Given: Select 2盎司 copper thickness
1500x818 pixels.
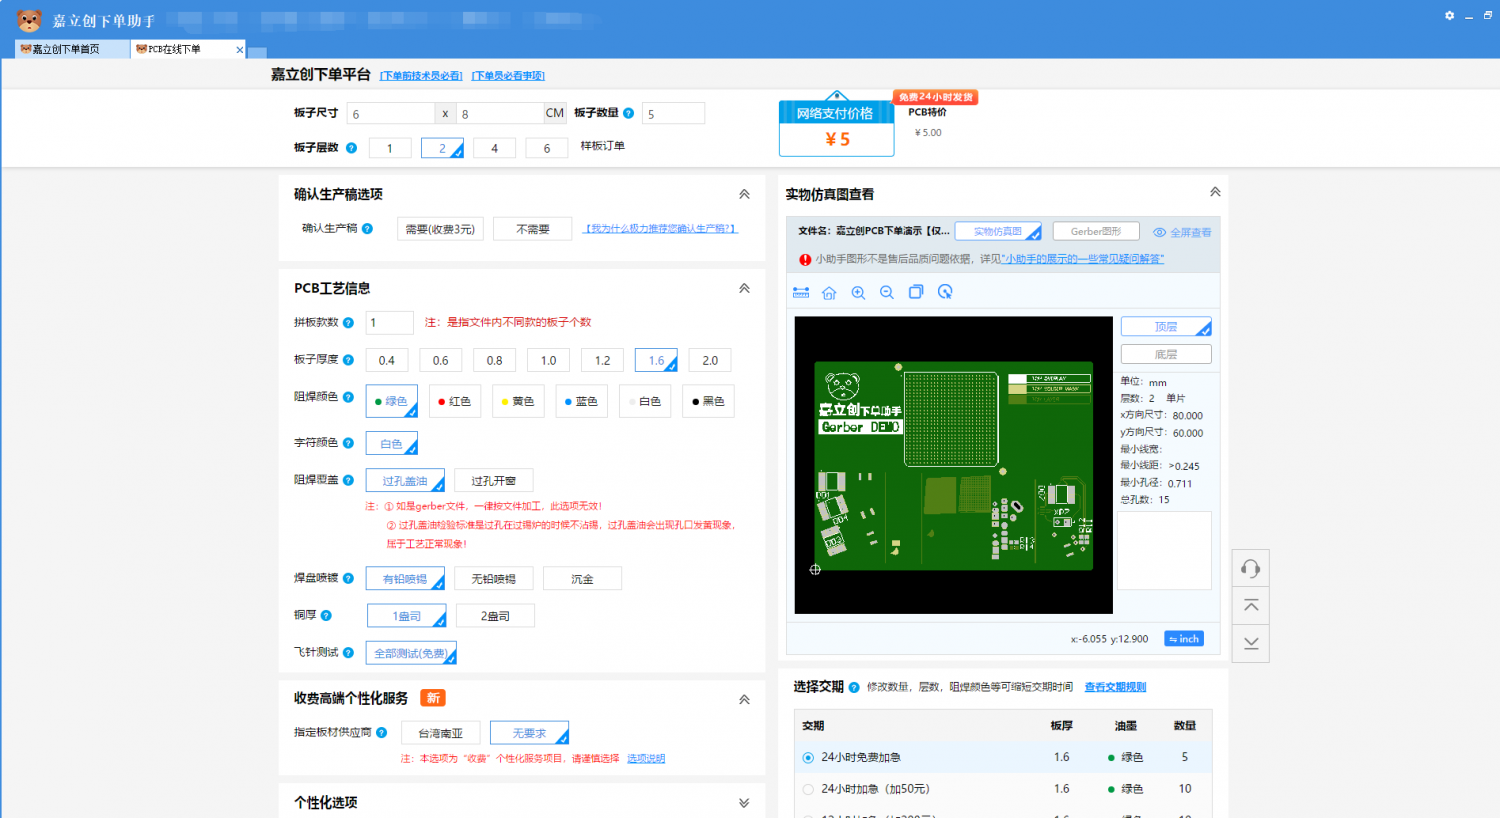Looking at the screenshot, I should tap(494, 616).
